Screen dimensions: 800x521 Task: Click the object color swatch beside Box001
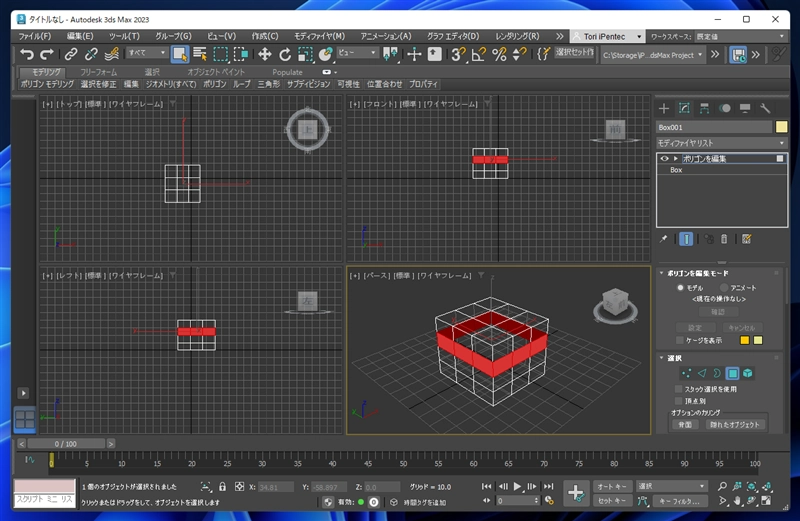click(781, 127)
